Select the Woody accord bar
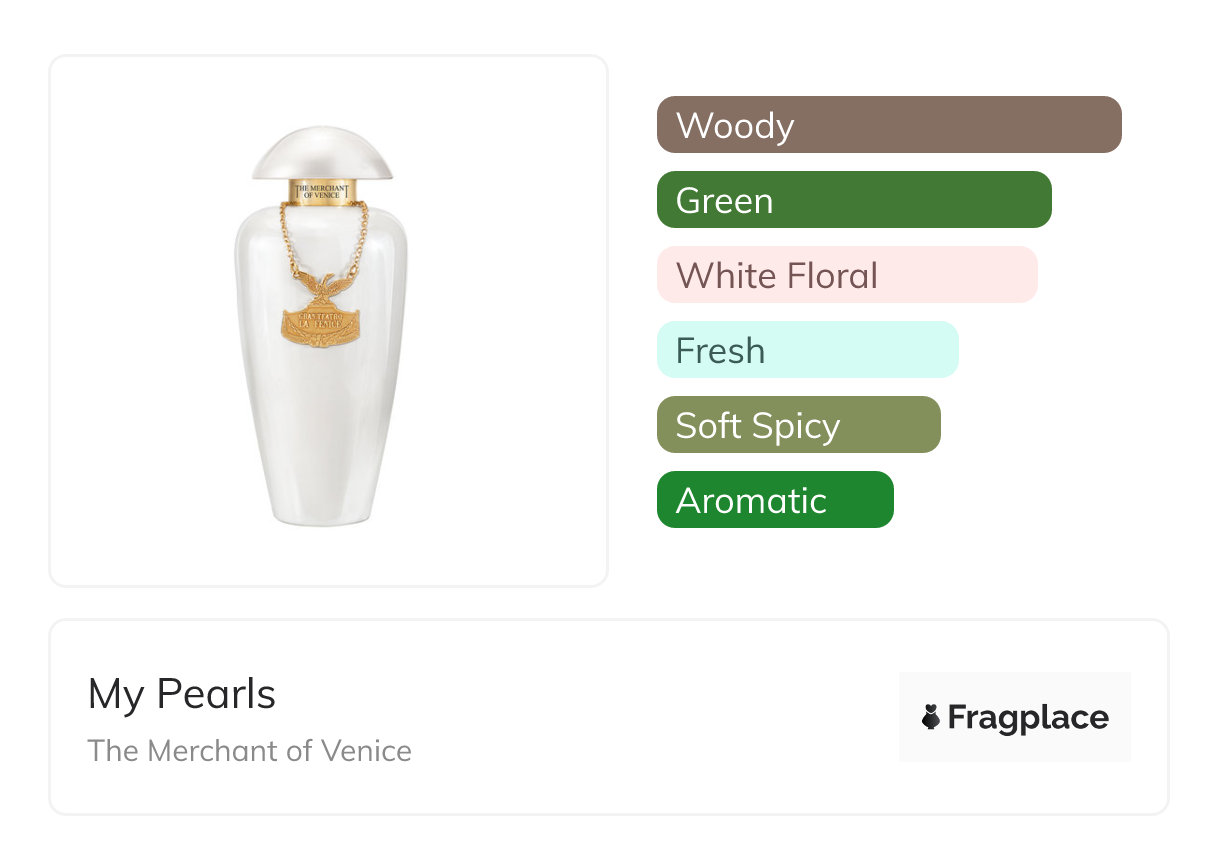This screenshot has height=864, width=1218. coord(888,125)
